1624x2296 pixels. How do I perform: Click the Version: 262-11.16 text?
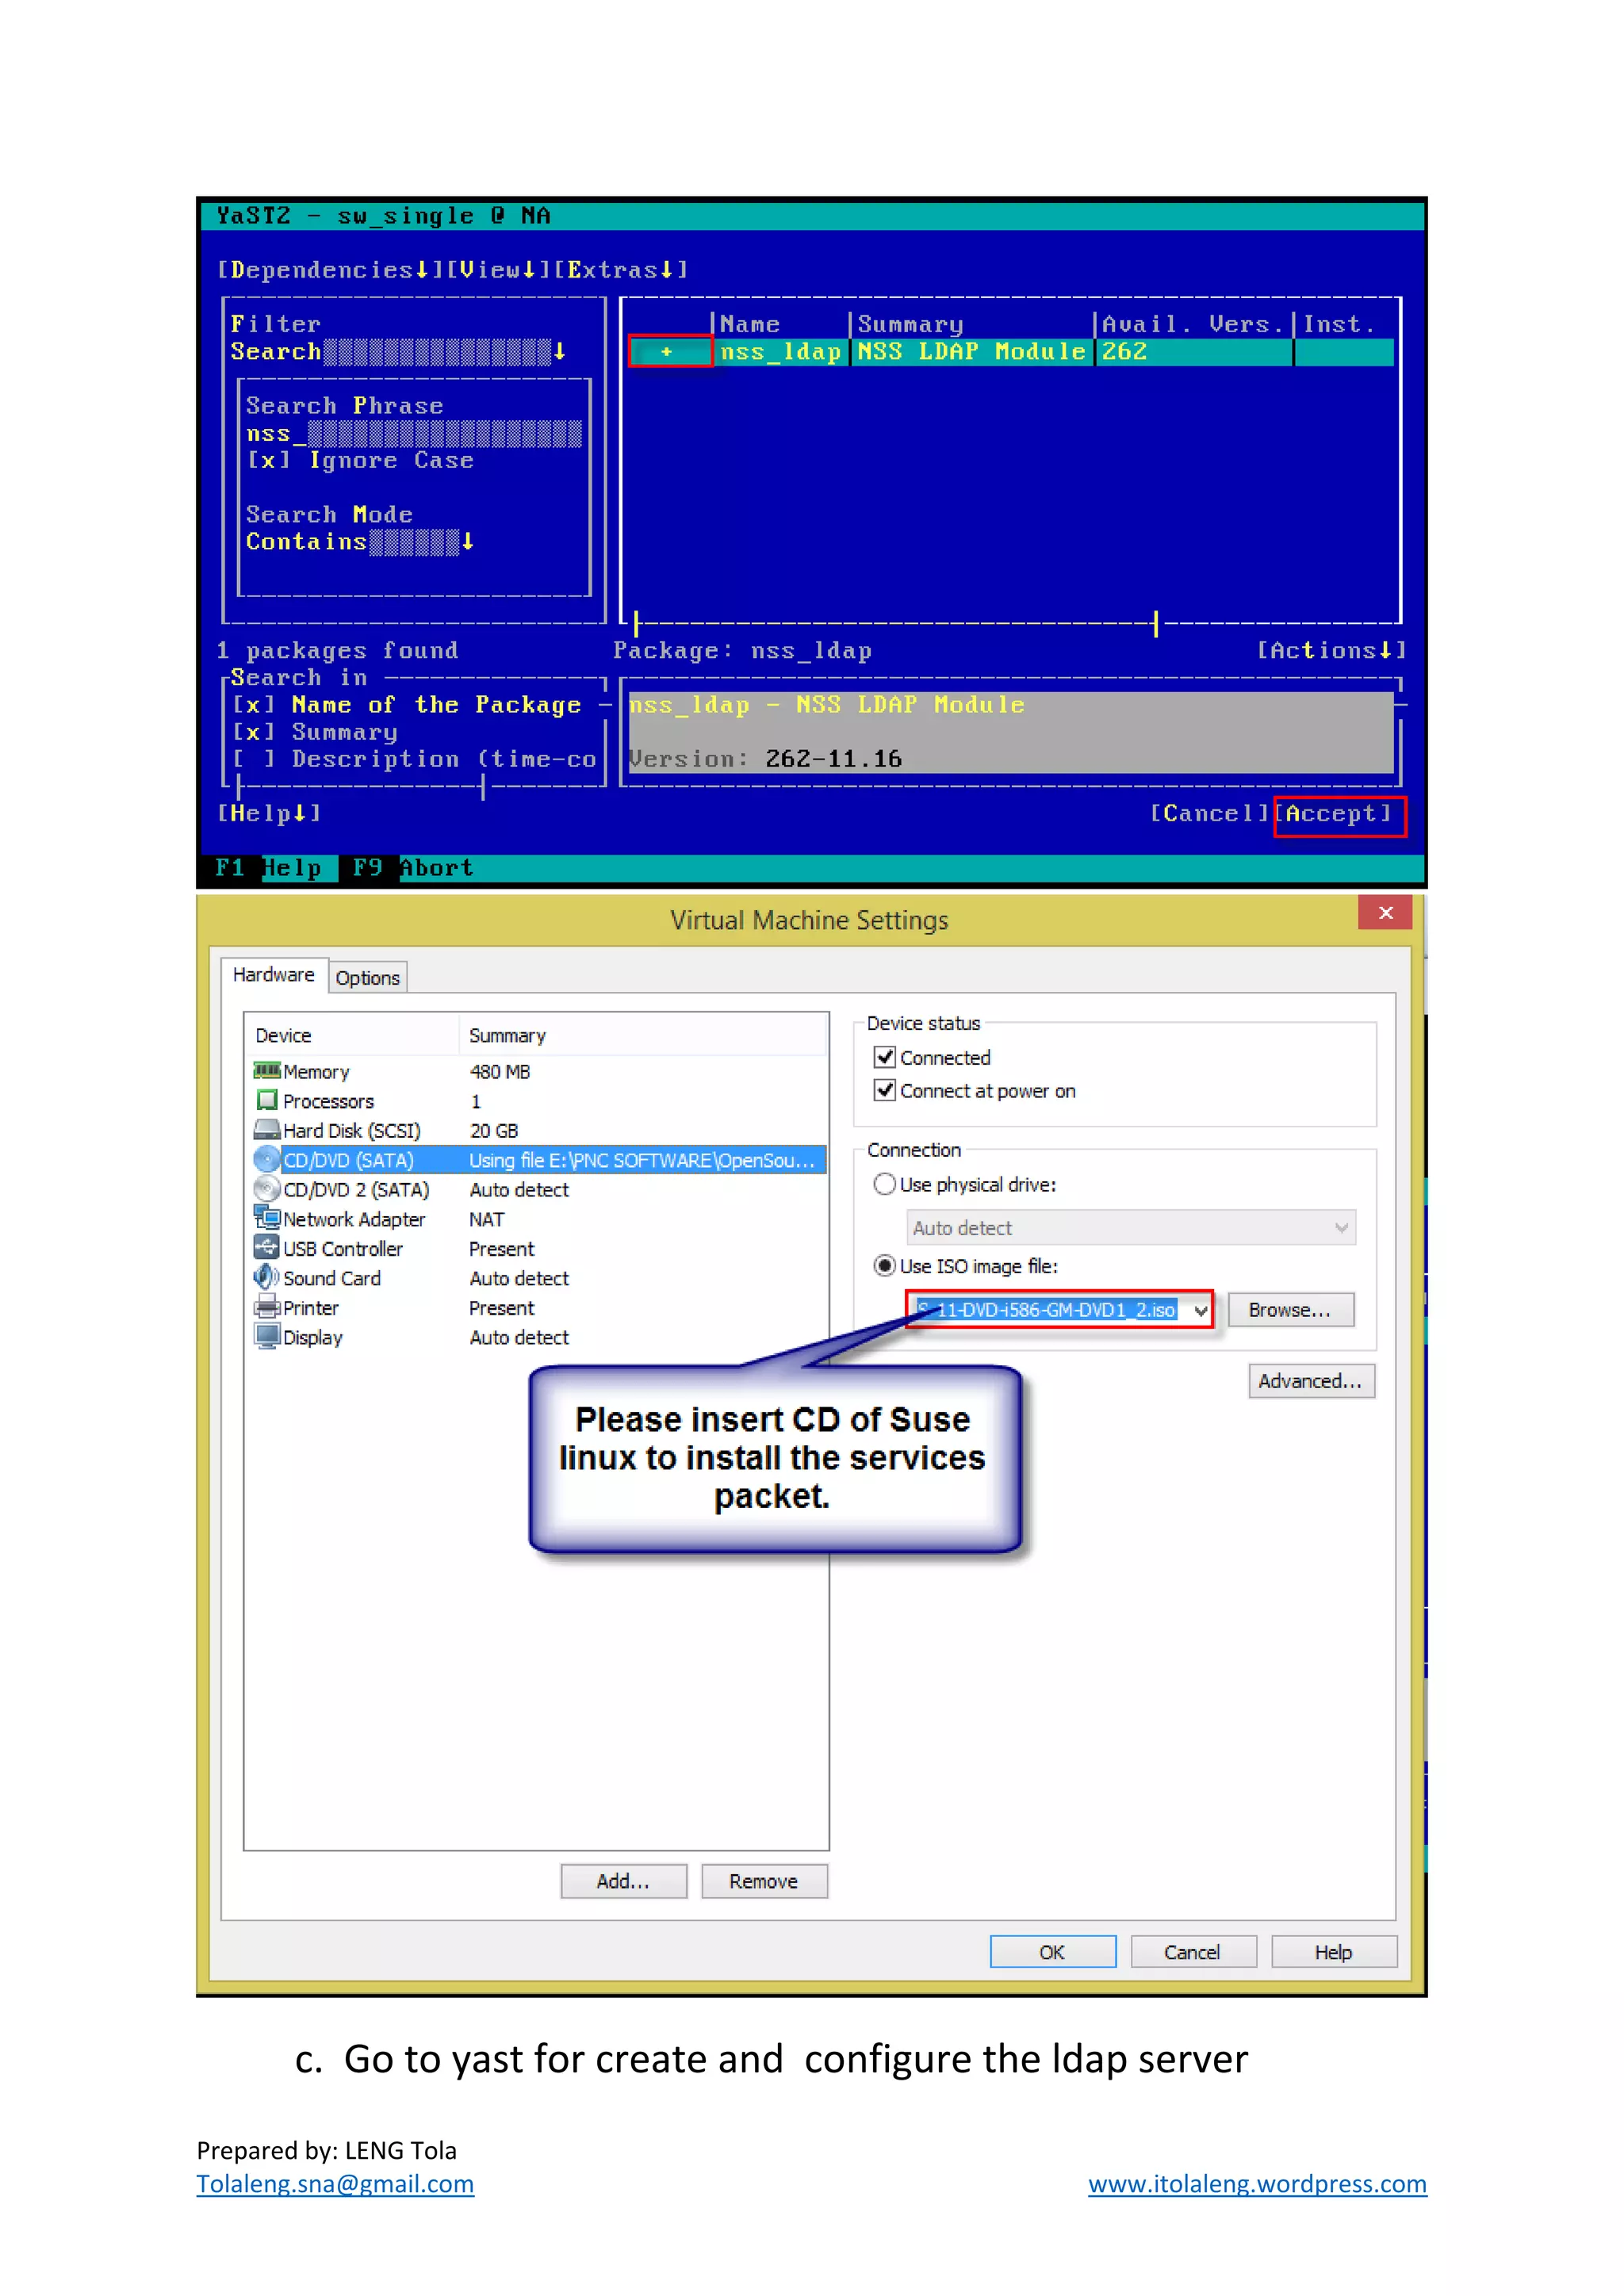pyautogui.click(x=765, y=759)
